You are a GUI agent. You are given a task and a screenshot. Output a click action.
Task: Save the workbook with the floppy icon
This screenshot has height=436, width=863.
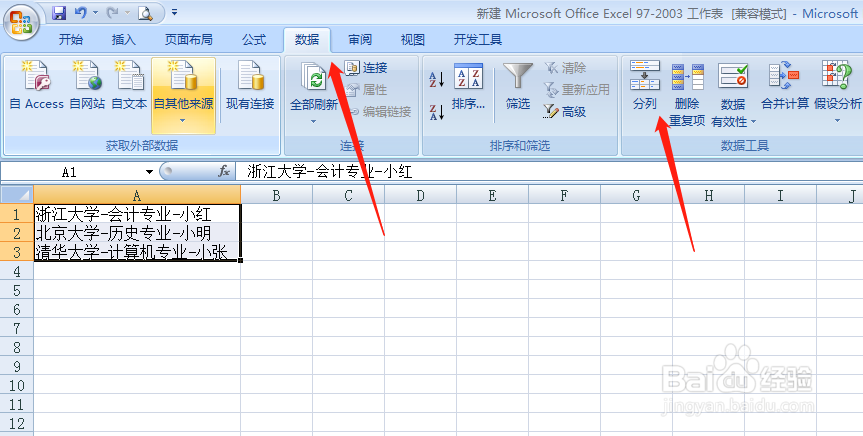[59, 13]
